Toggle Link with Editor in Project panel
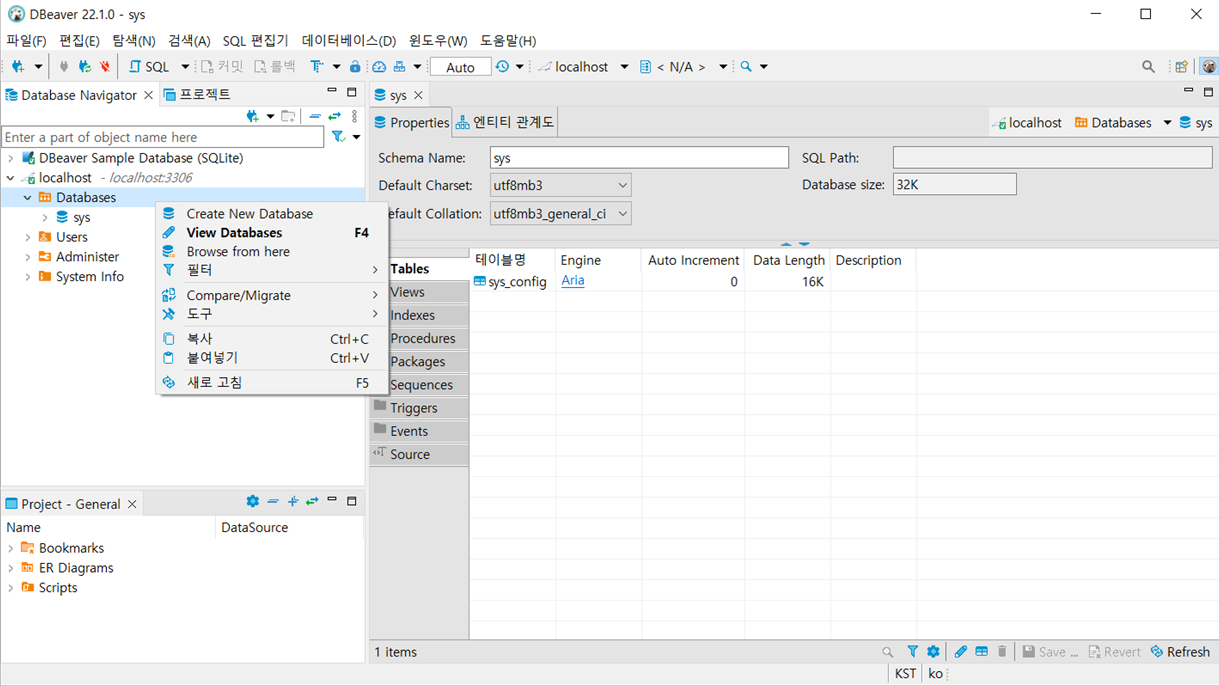The width and height of the screenshot is (1219, 686). [x=312, y=502]
